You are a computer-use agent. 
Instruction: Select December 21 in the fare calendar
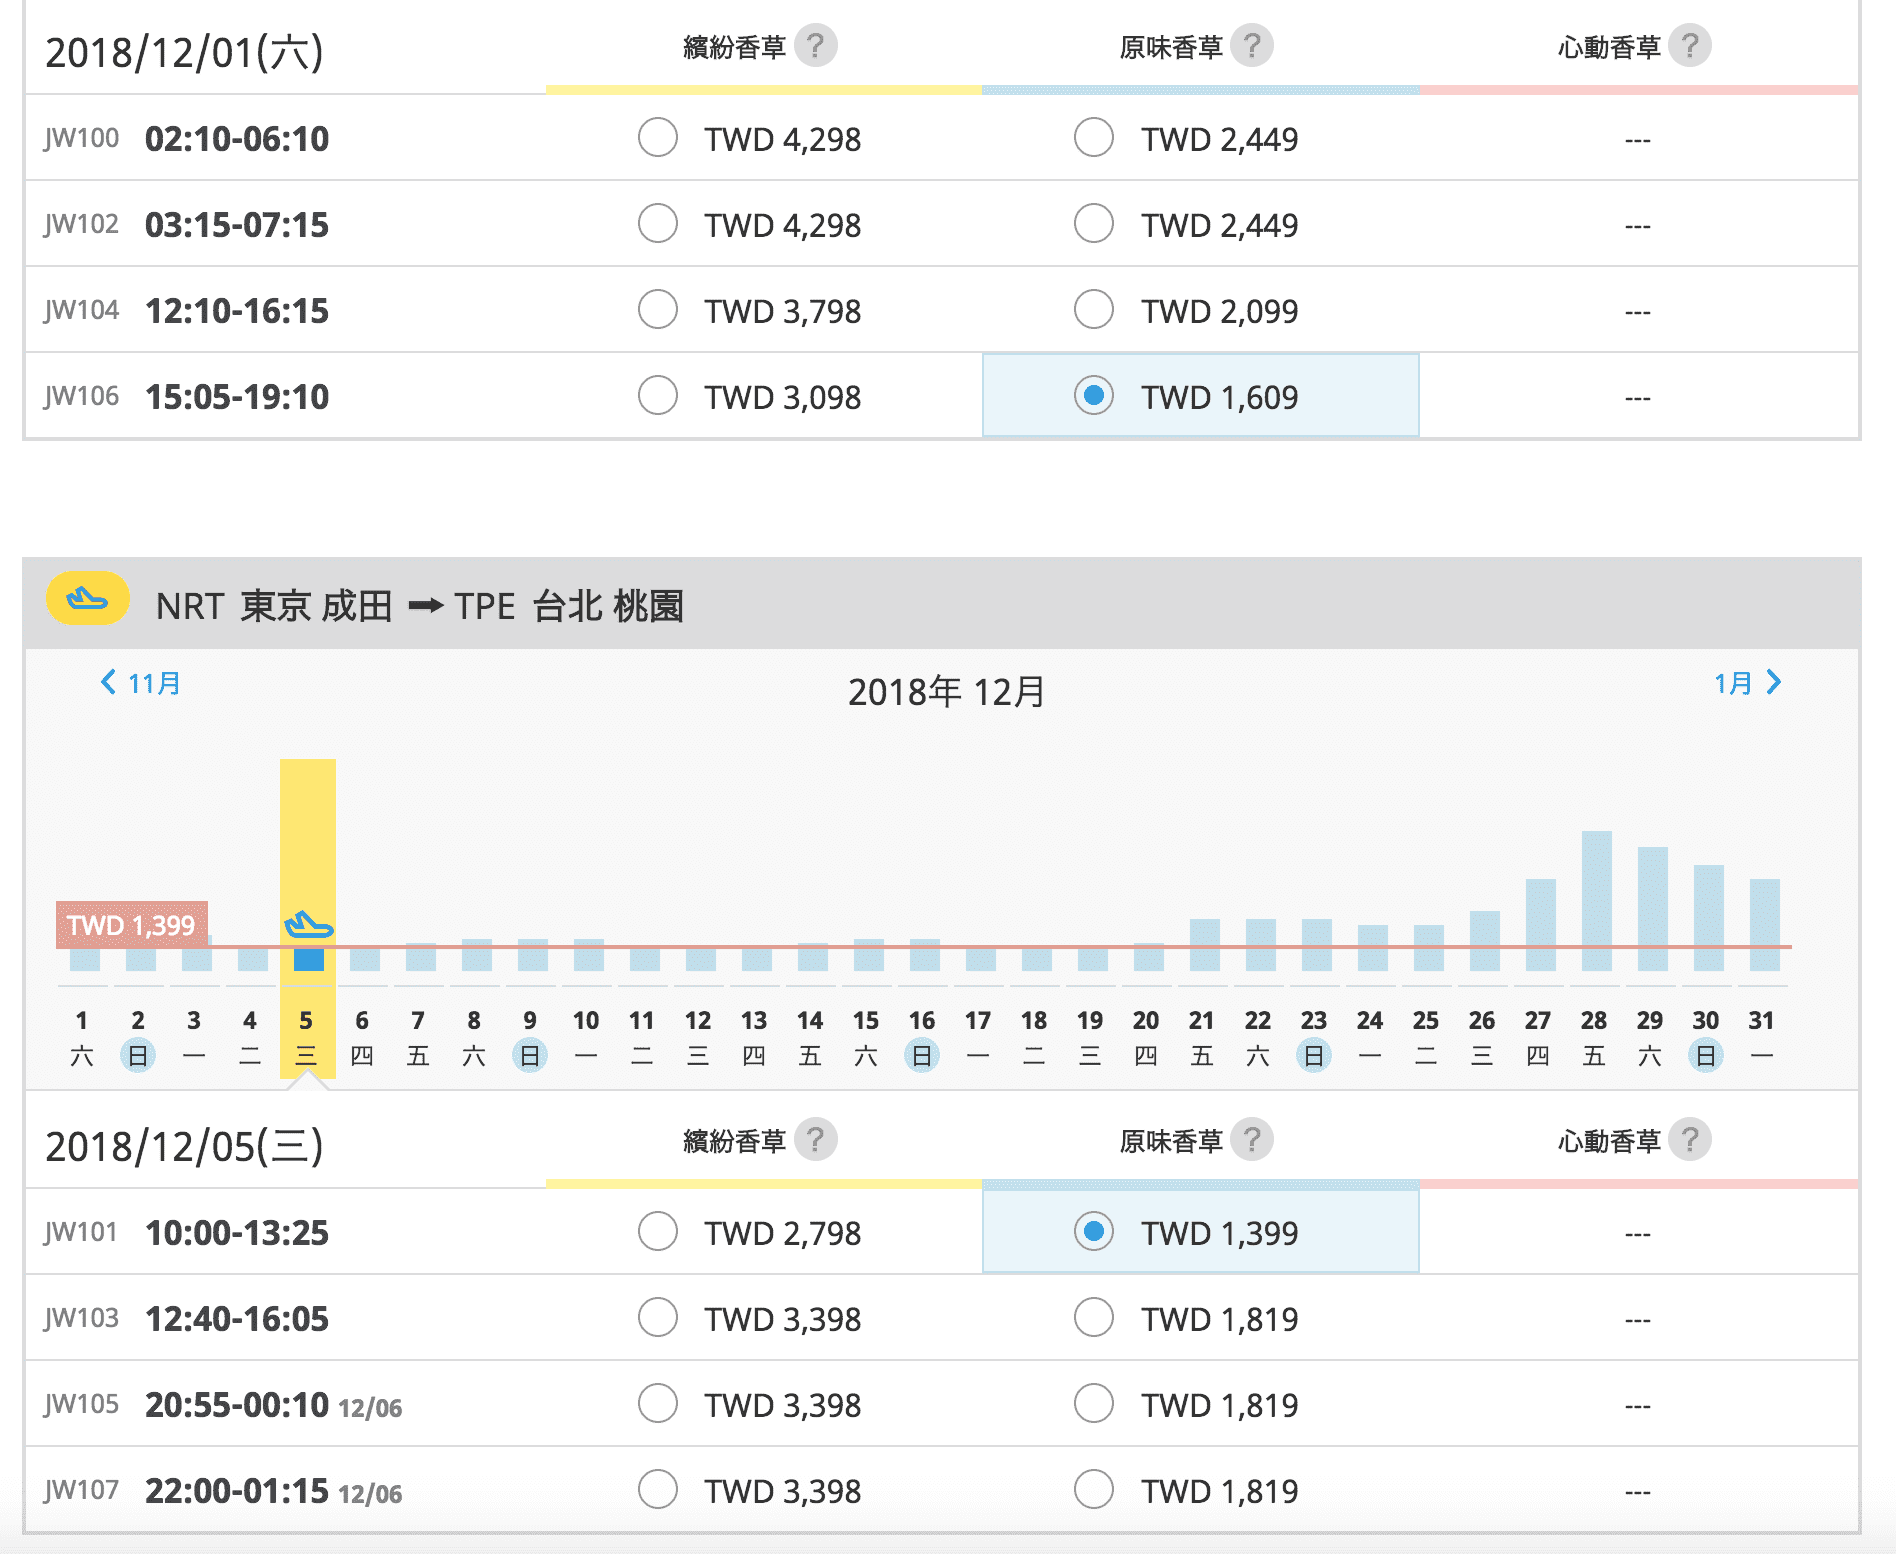tap(1202, 1038)
